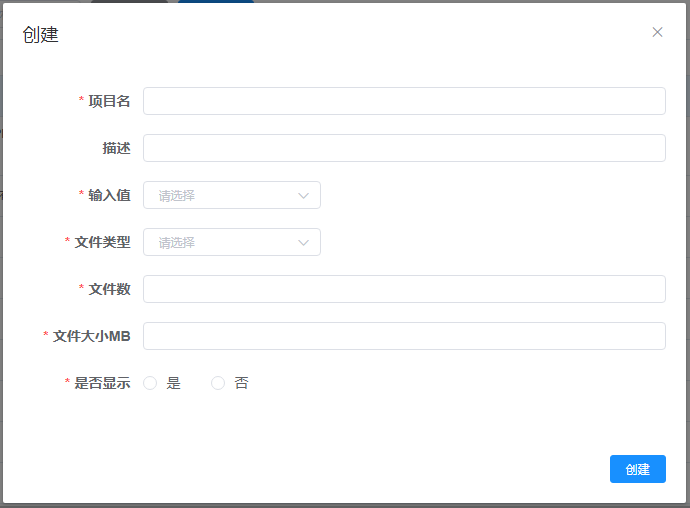Open the 文件类型 请选择 select box
This screenshot has width=690, height=508.
coord(222,243)
